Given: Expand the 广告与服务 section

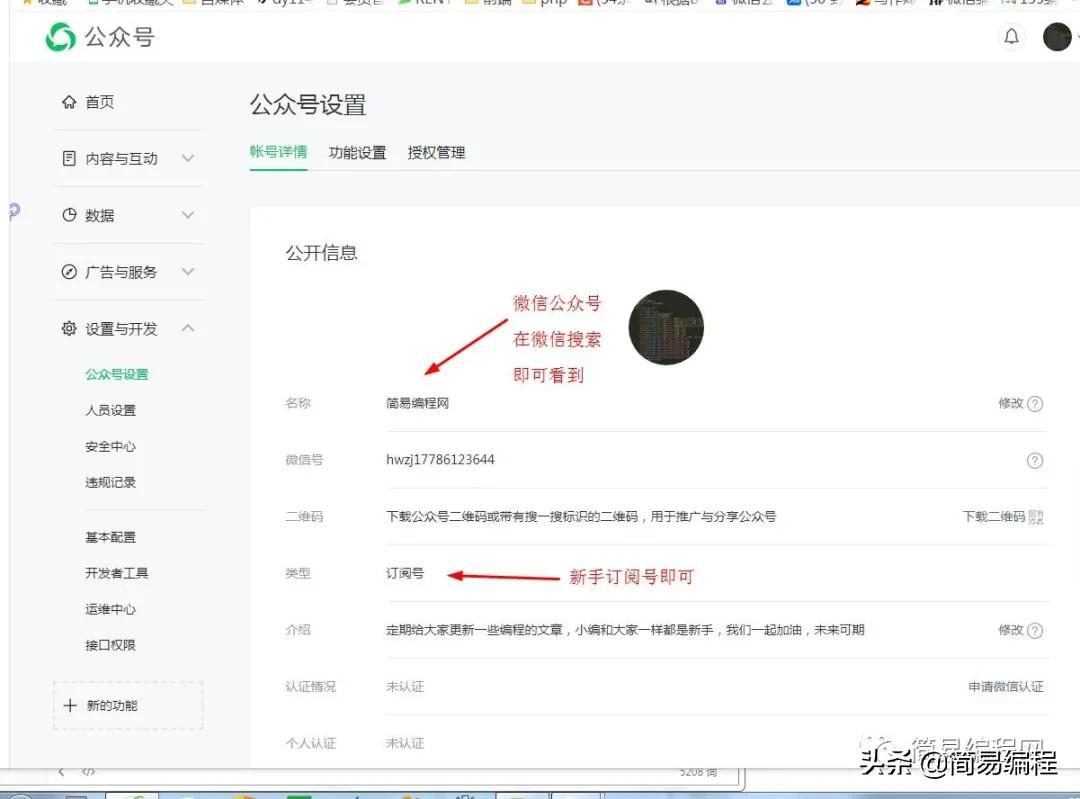Looking at the screenshot, I should coord(190,271).
